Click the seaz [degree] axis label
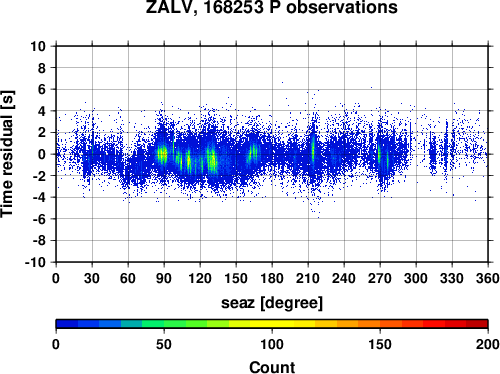The image size is (500, 374). coord(272,303)
